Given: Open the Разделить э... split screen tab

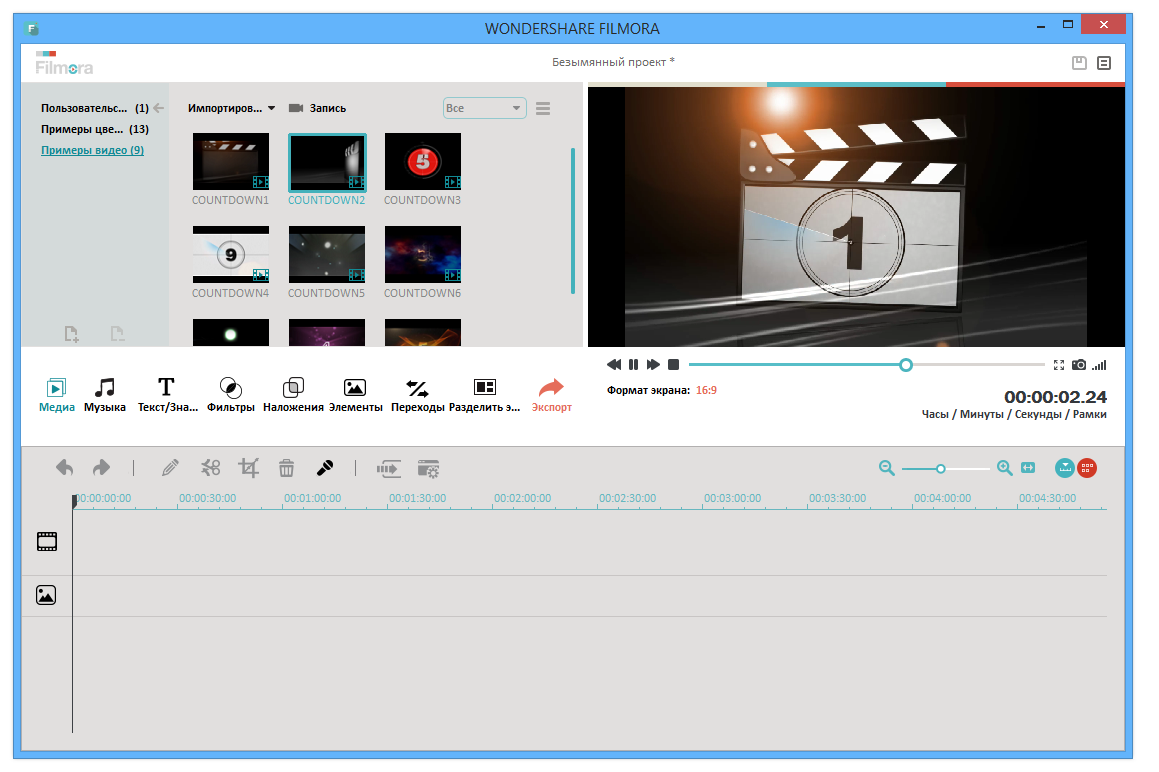Looking at the screenshot, I should [484, 395].
